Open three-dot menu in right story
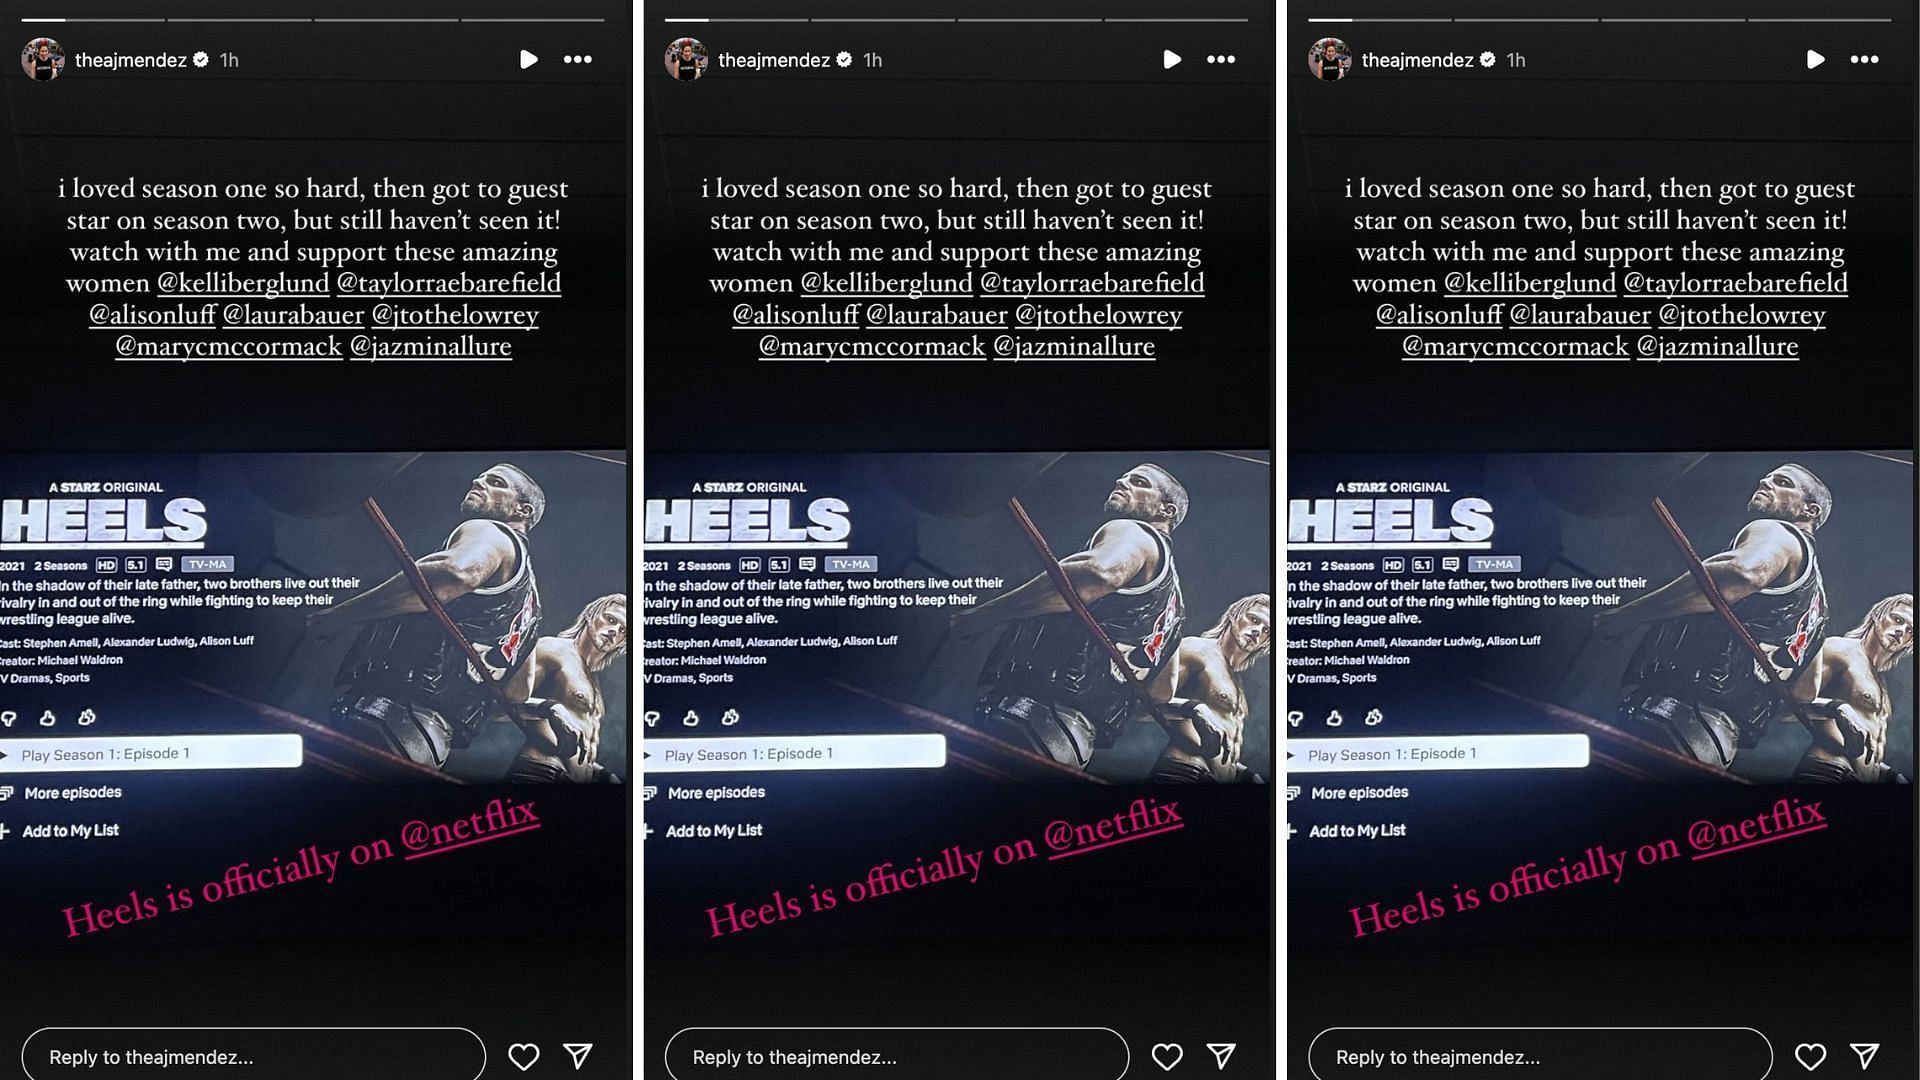Viewport: 1920px width, 1080px height. (1864, 60)
